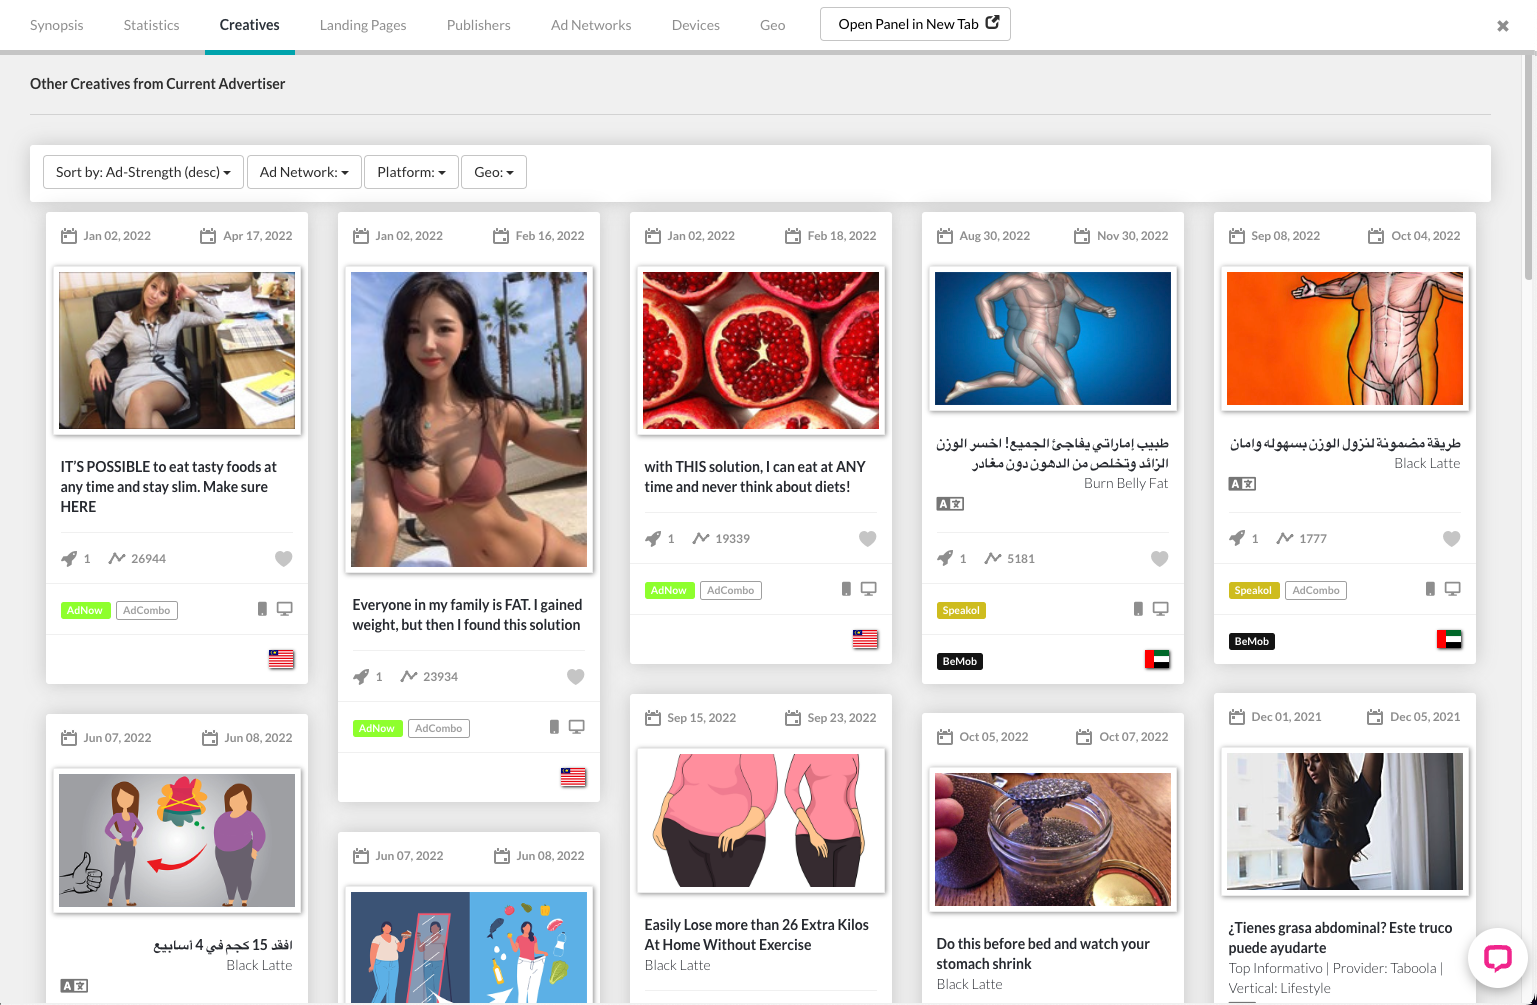Click the AdNow network badge on the first creative
Viewport: 1537px width, 1005px height.
coord(85,610)
